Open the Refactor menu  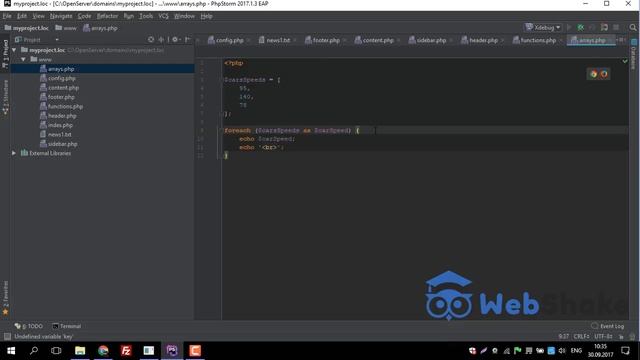107,16
